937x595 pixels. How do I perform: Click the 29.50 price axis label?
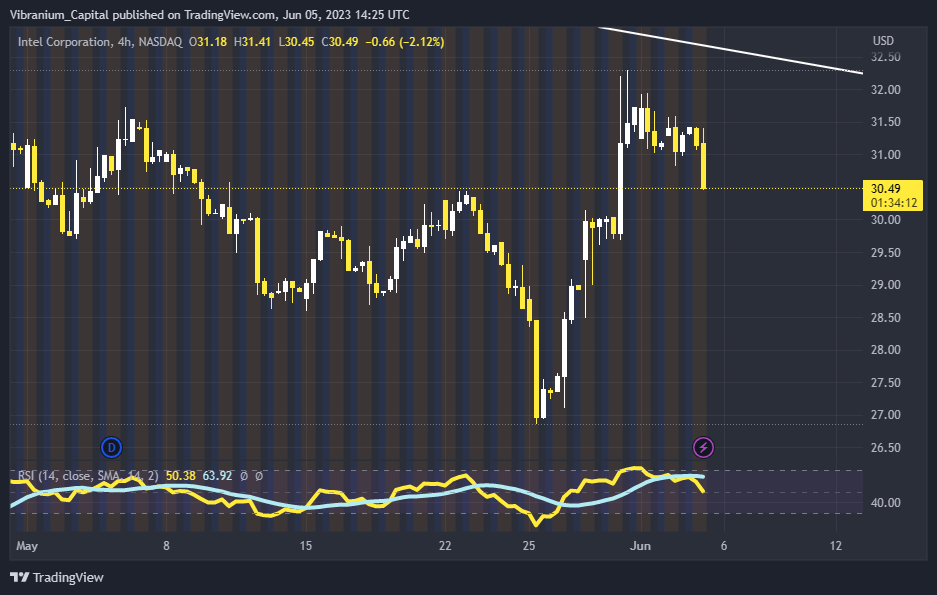point(886,253)
